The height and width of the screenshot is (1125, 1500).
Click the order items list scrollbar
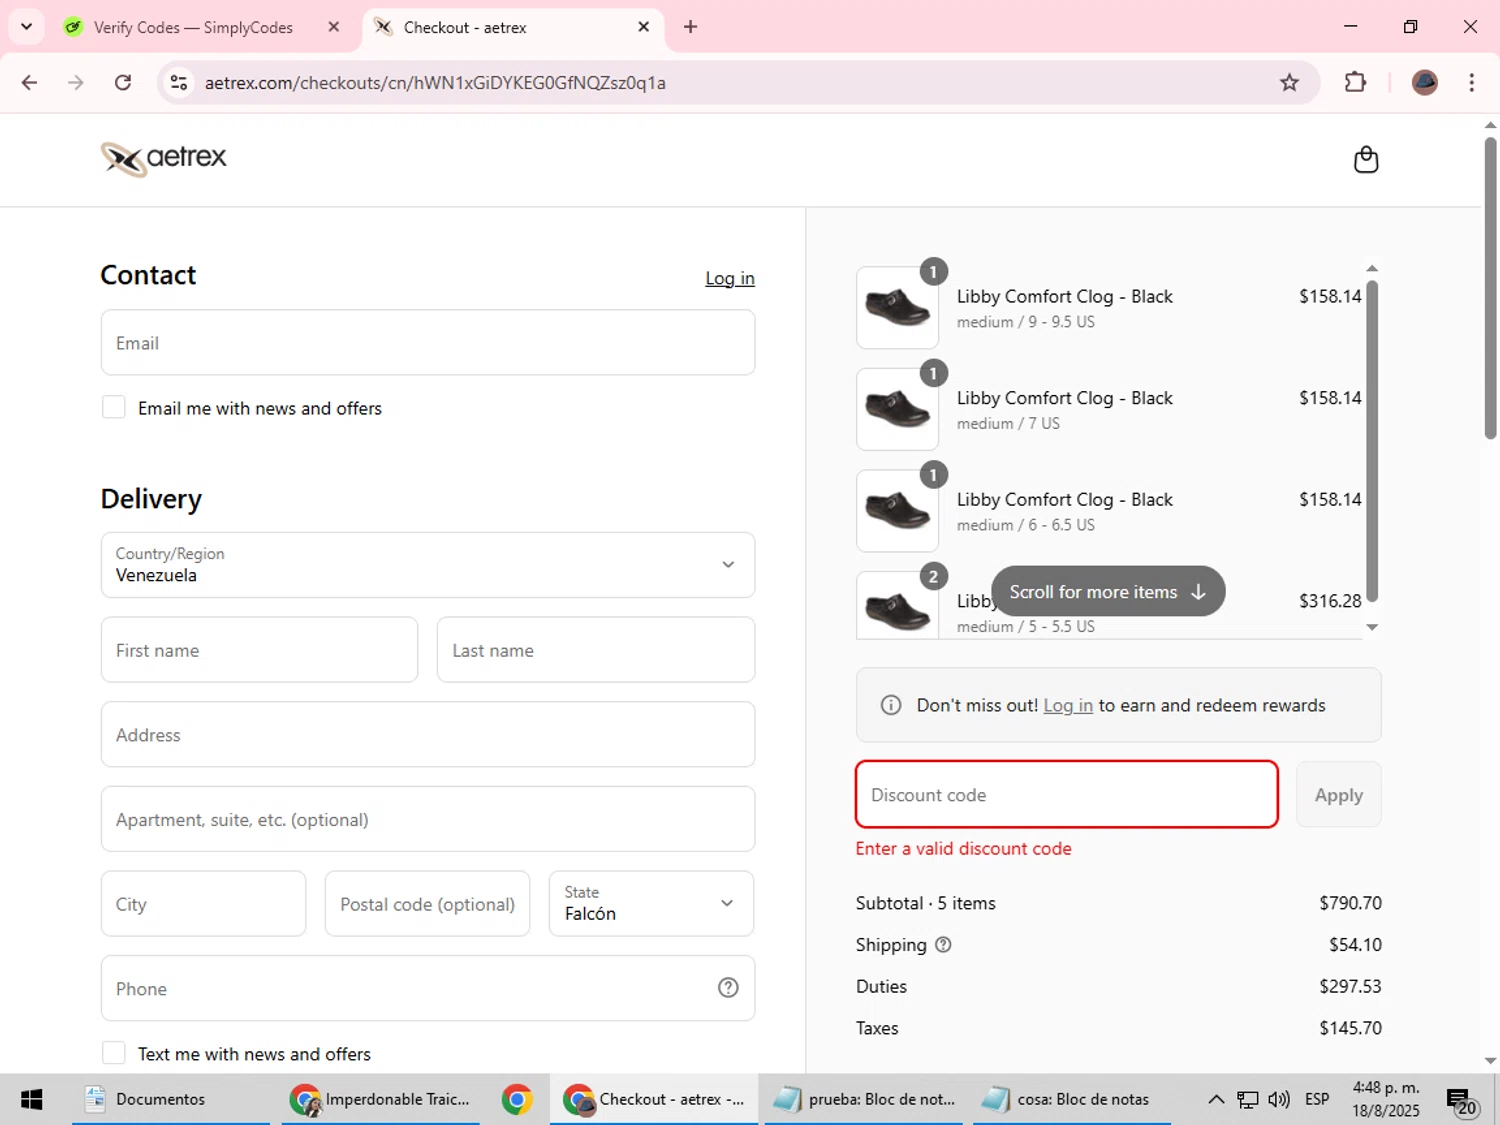(x=1372, y=441)
